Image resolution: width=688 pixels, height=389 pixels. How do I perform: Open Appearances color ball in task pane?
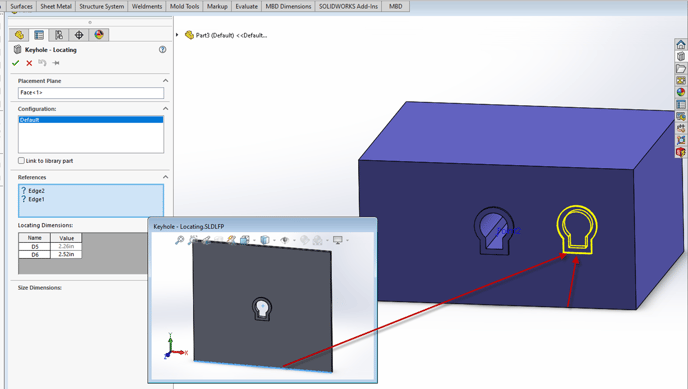[x=681, y=92]
